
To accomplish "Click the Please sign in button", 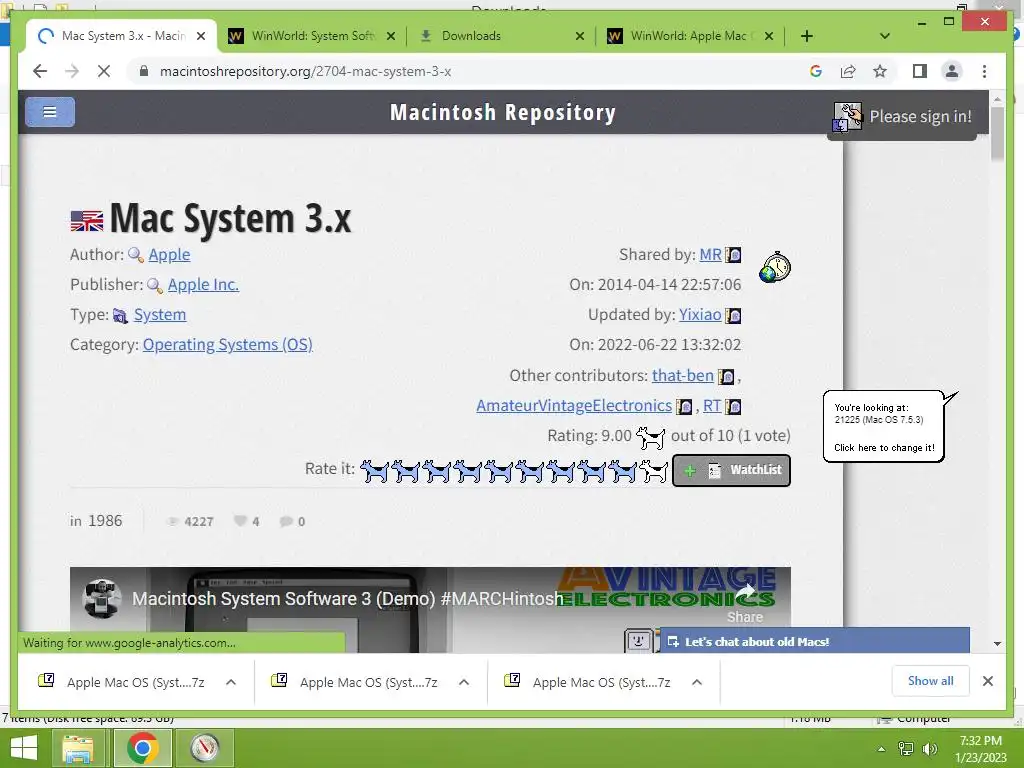I will tap(904, 116).
